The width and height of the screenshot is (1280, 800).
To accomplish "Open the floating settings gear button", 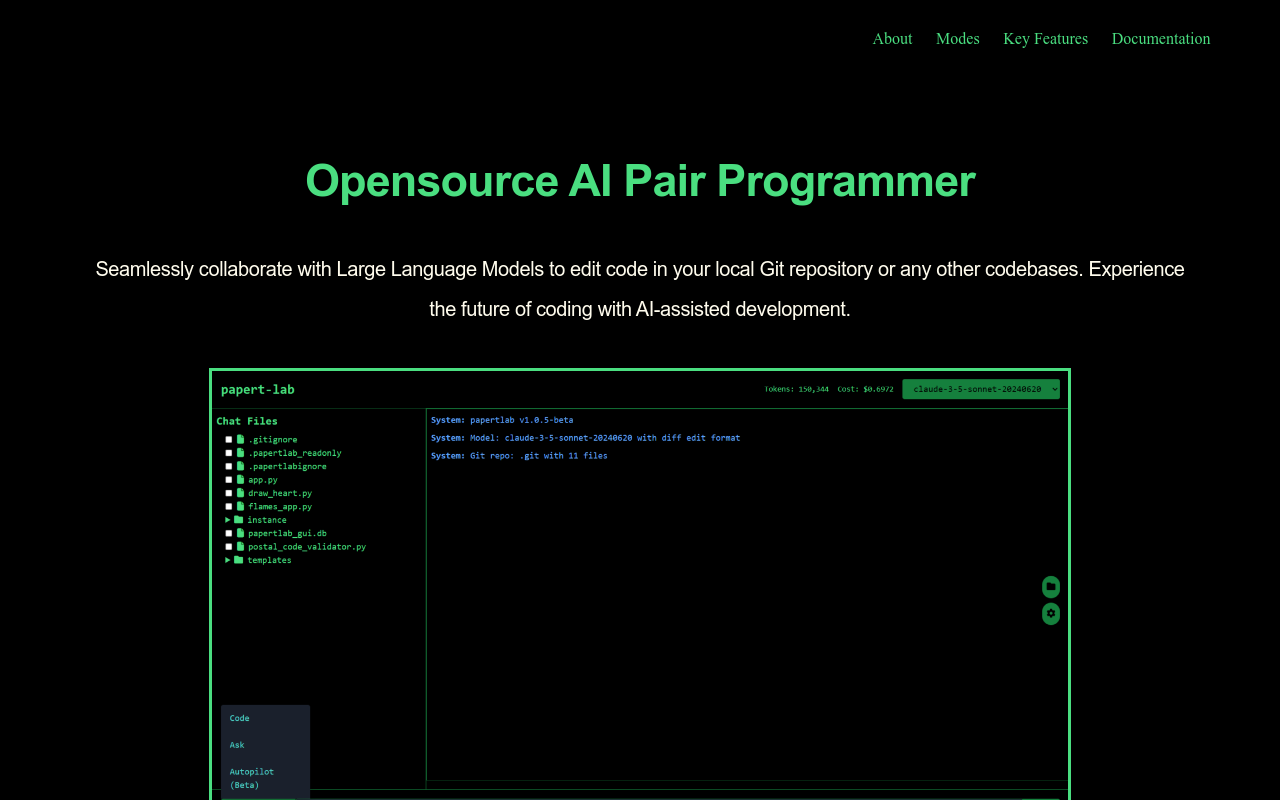I will pos(1051,614).
